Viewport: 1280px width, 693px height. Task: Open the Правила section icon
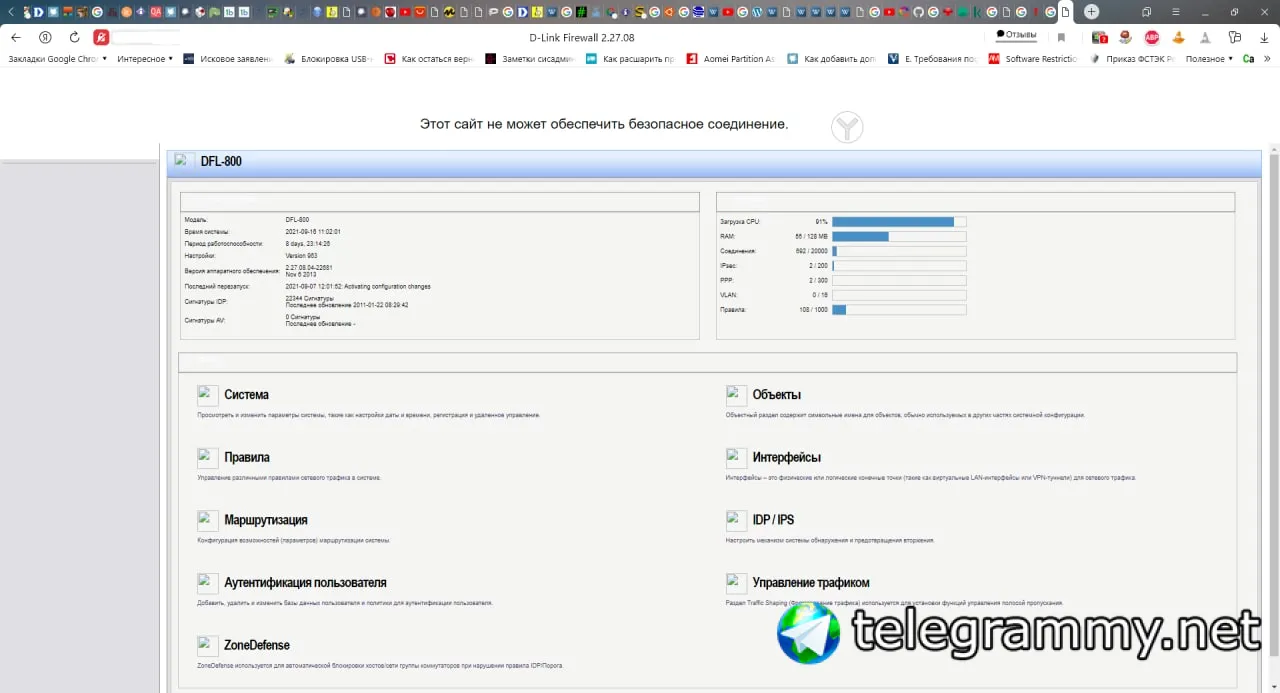click(x=208, y=458)
